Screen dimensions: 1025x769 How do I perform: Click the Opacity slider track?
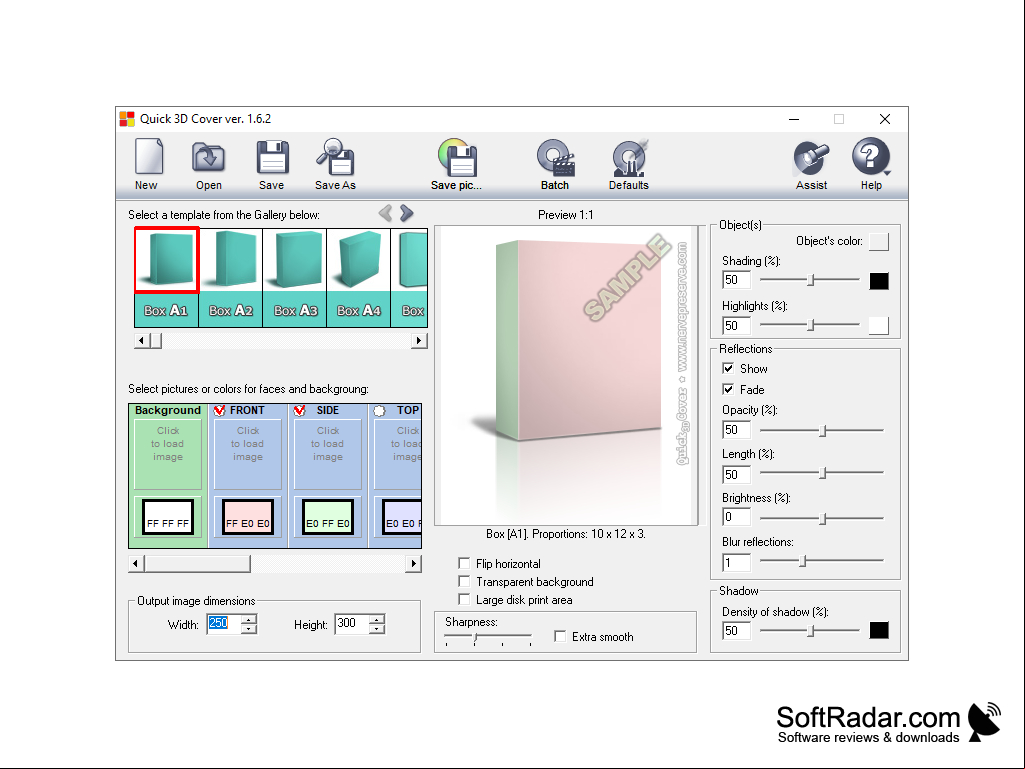point(822,430)
